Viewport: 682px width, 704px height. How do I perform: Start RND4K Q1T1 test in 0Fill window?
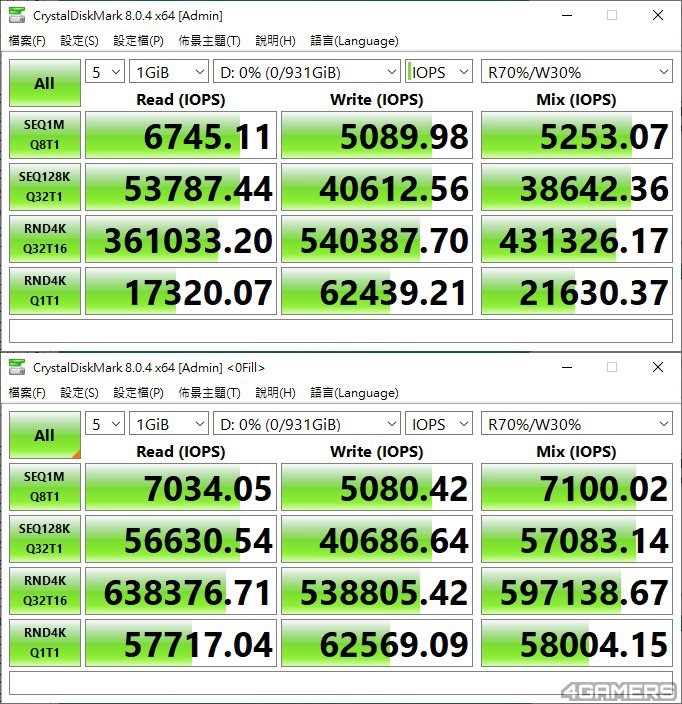(x=45, y=643)
